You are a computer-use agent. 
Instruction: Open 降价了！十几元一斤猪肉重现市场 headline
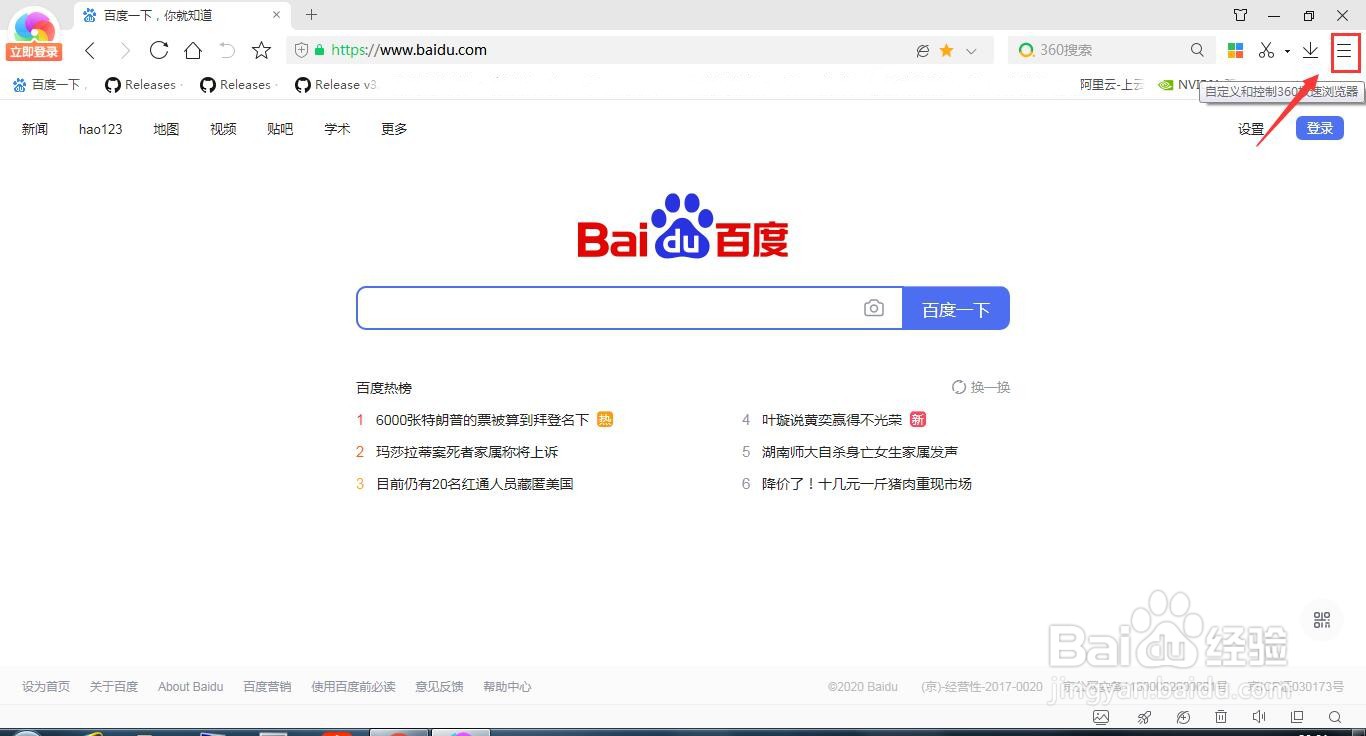pos(867,484)
